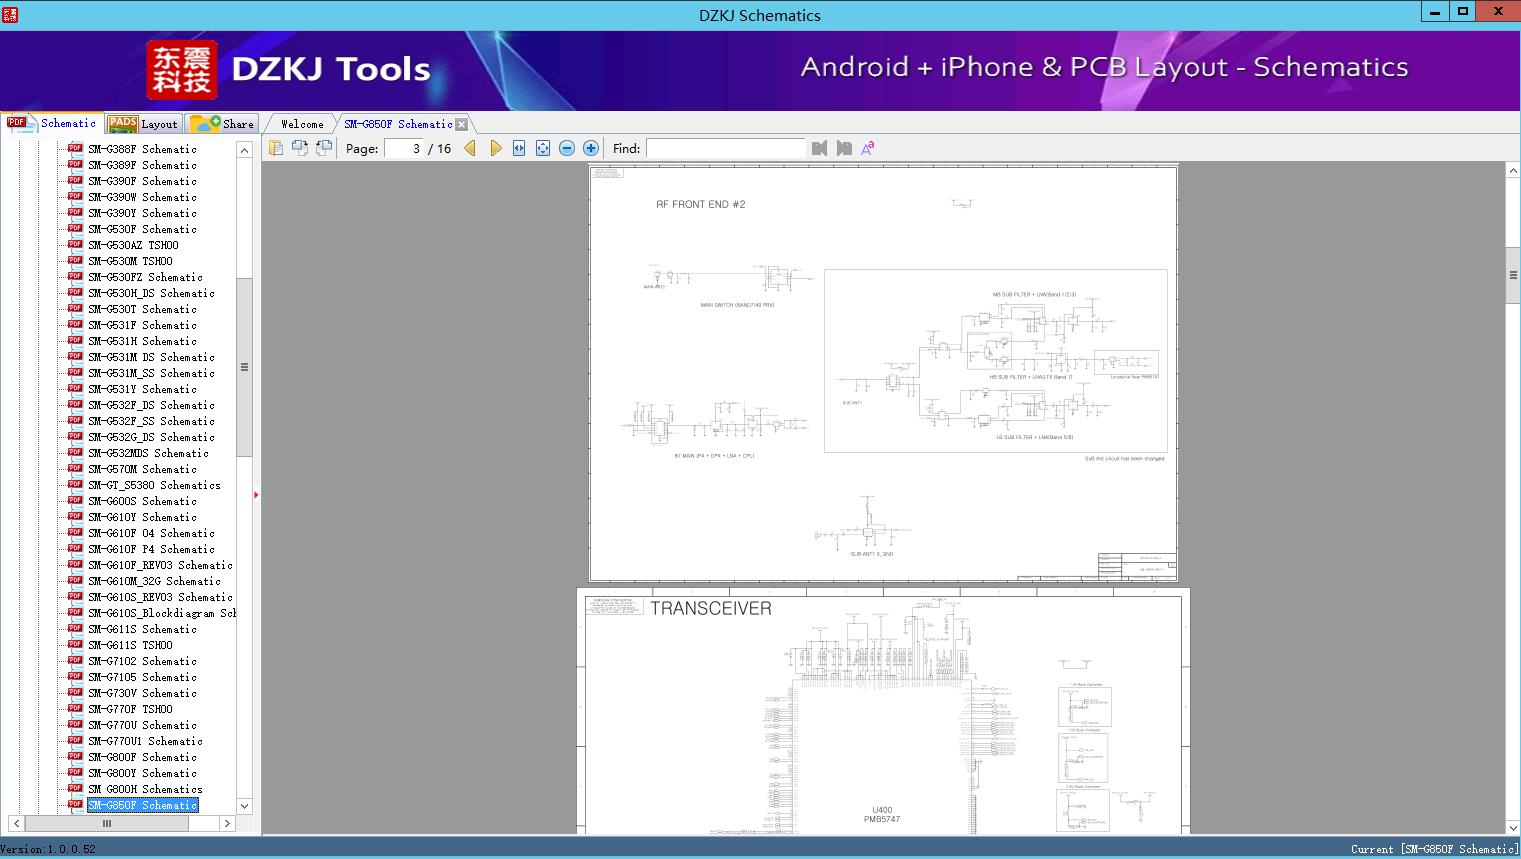Select SM-G770F TSHOO
Screen dimensions: 1521x859
[x=130, y=709]
